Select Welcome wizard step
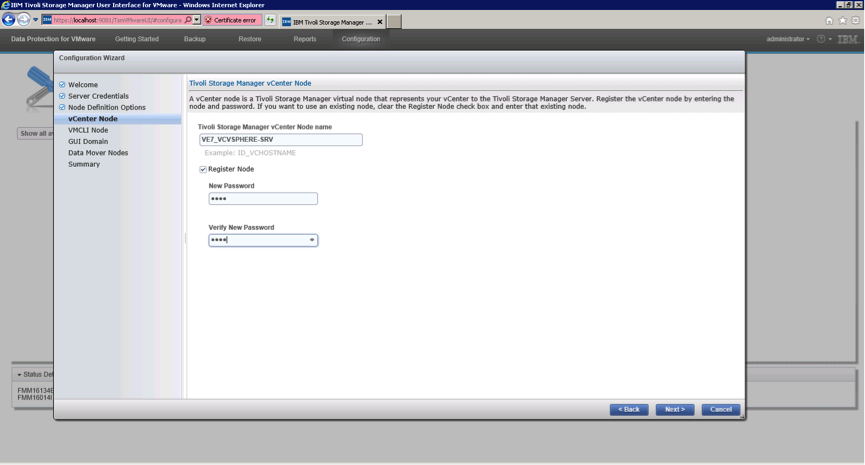 [x=83, y=85]
